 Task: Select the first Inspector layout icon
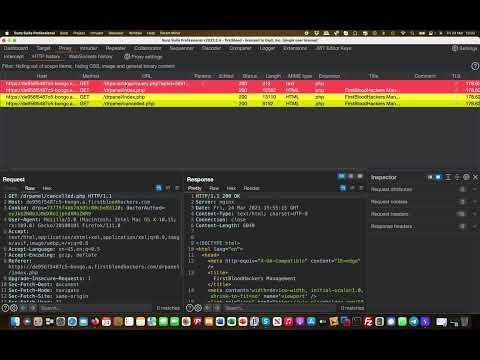pos(430,177)
